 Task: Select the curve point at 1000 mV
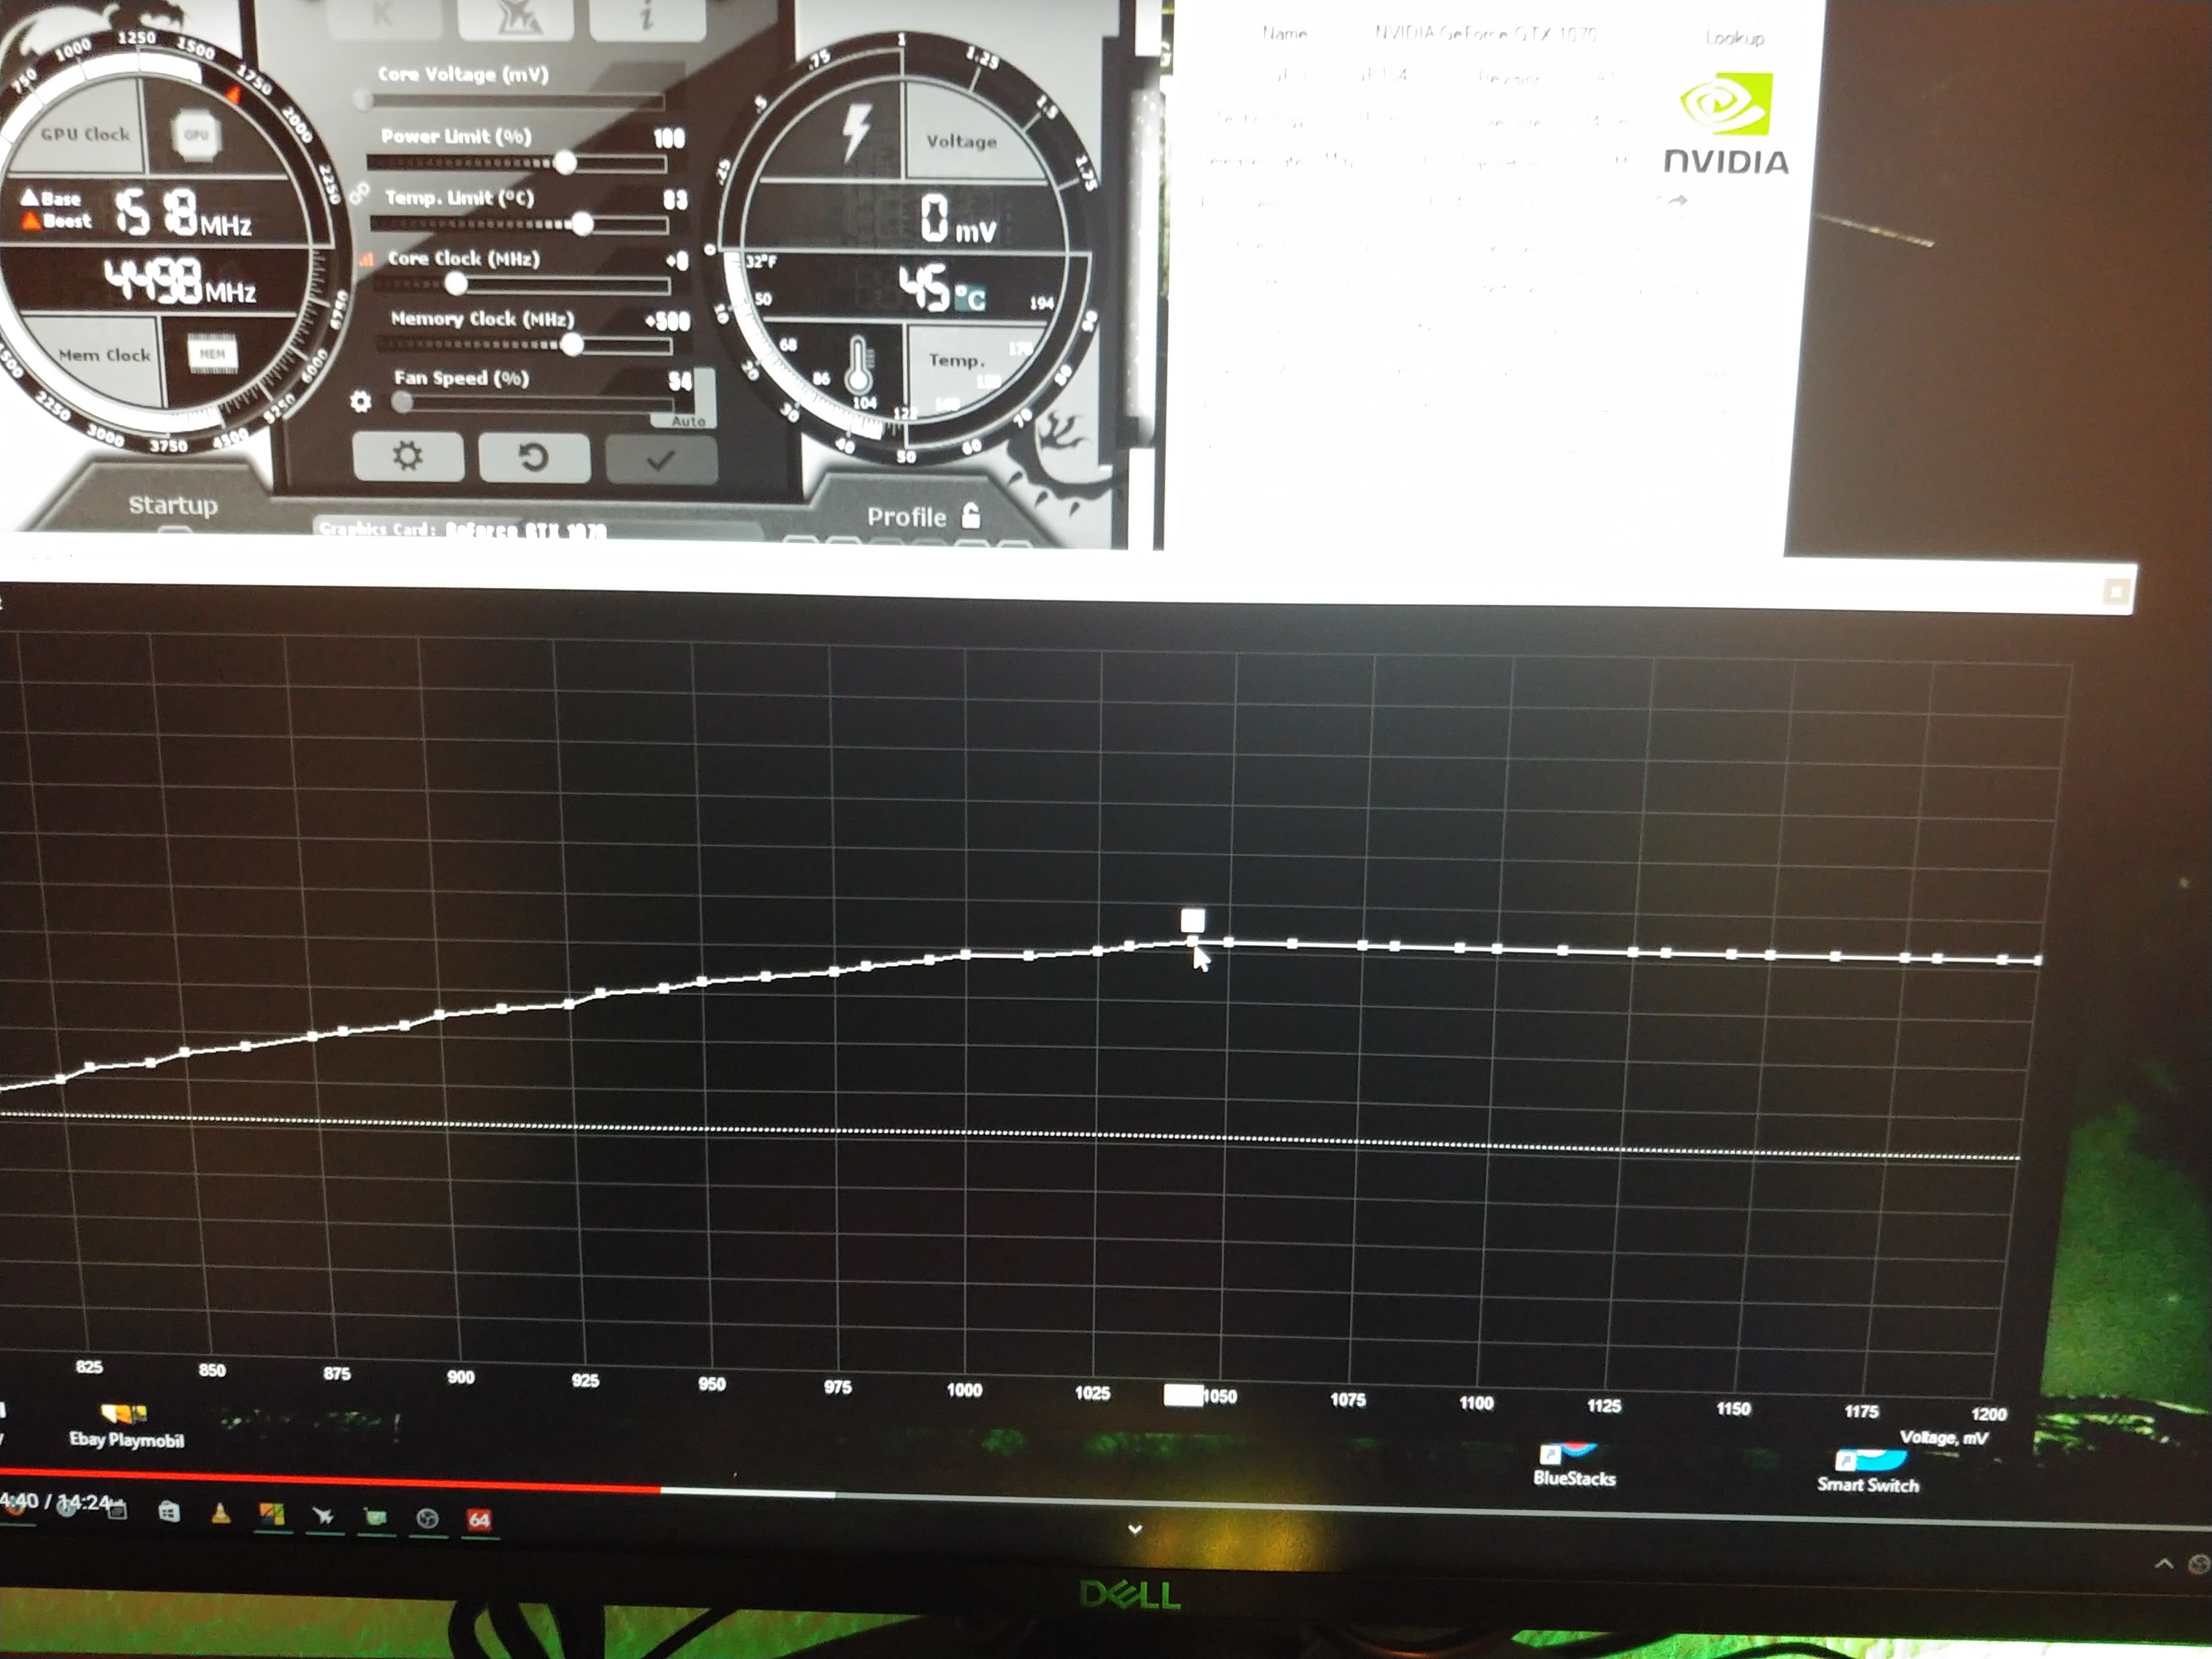(x=966, y=955)
